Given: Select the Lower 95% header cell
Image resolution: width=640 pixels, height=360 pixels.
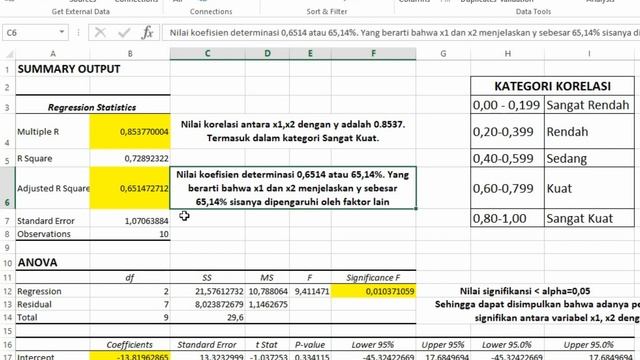Looking at the screenshot, I should (x=373, y=345).
